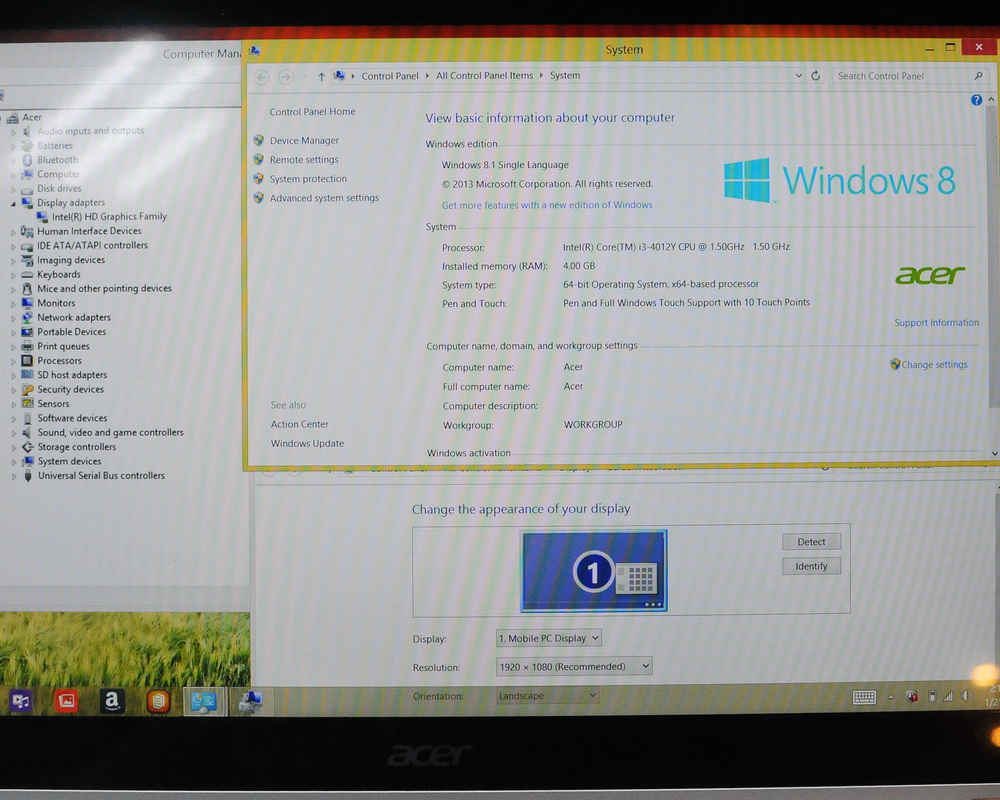Click the Up arrow in System address bar
The image size is (1000, 800).
click(321, 77)
